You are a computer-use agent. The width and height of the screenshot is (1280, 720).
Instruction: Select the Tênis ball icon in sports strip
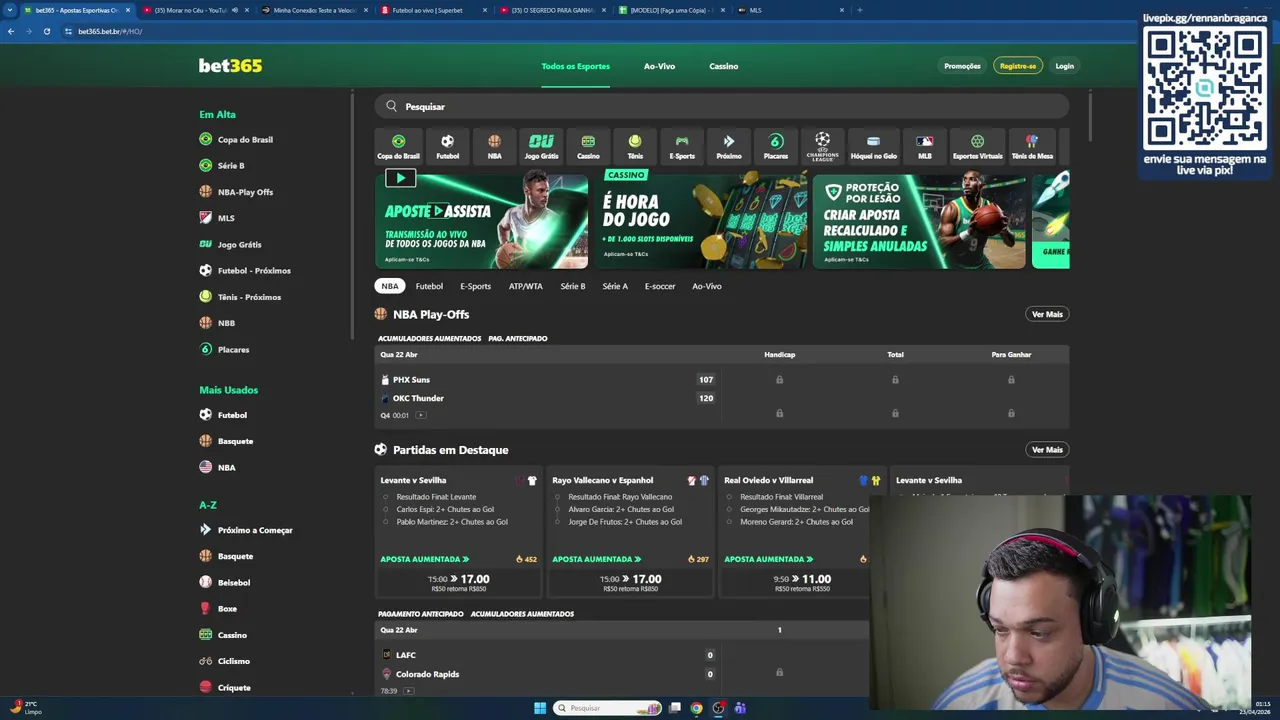click(x=635, y=146)
